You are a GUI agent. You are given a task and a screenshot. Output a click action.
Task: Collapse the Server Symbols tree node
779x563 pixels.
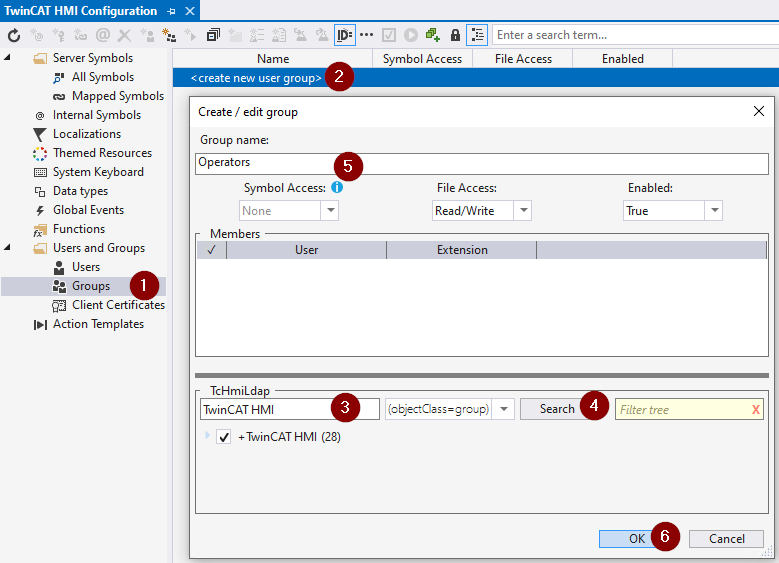click(x=7, y=57)
